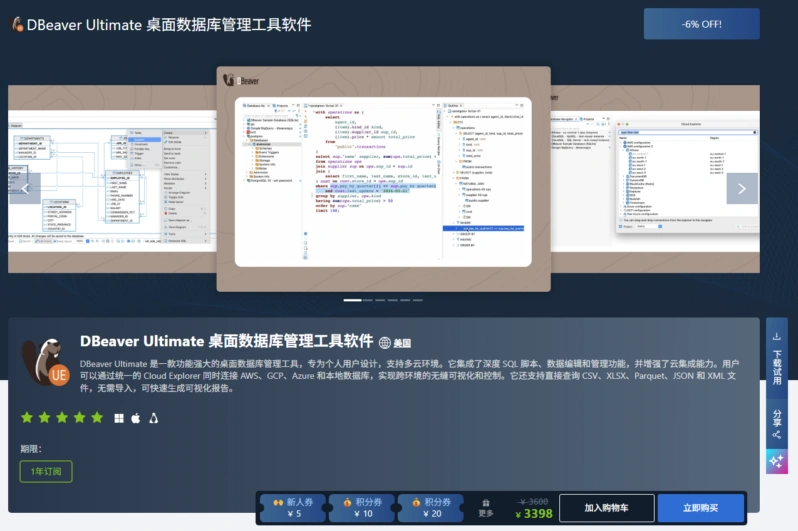The width and height of the screenshot is (798, 531).
Task: Click the product title heading in info card
Action: (x=226, y=341)
